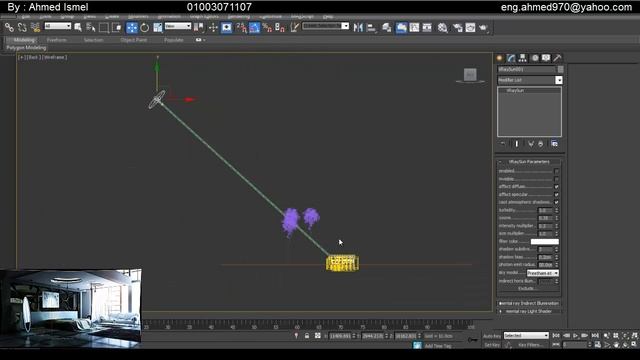640x360 pixels.
Task: Open the Selected key filter dropdown
Action: (526, 335)
